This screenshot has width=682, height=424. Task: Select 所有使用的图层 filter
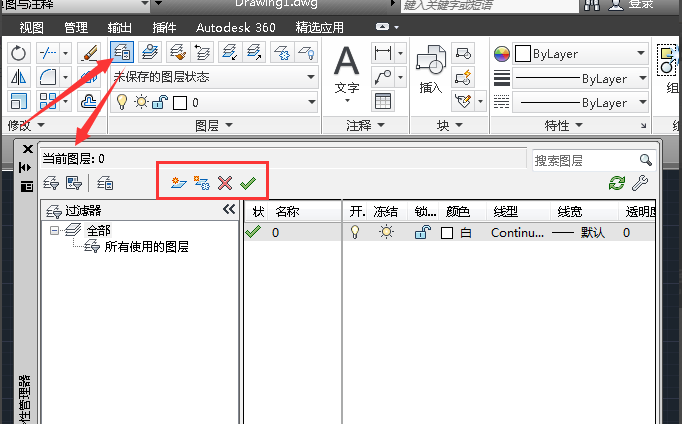point(147,247)
